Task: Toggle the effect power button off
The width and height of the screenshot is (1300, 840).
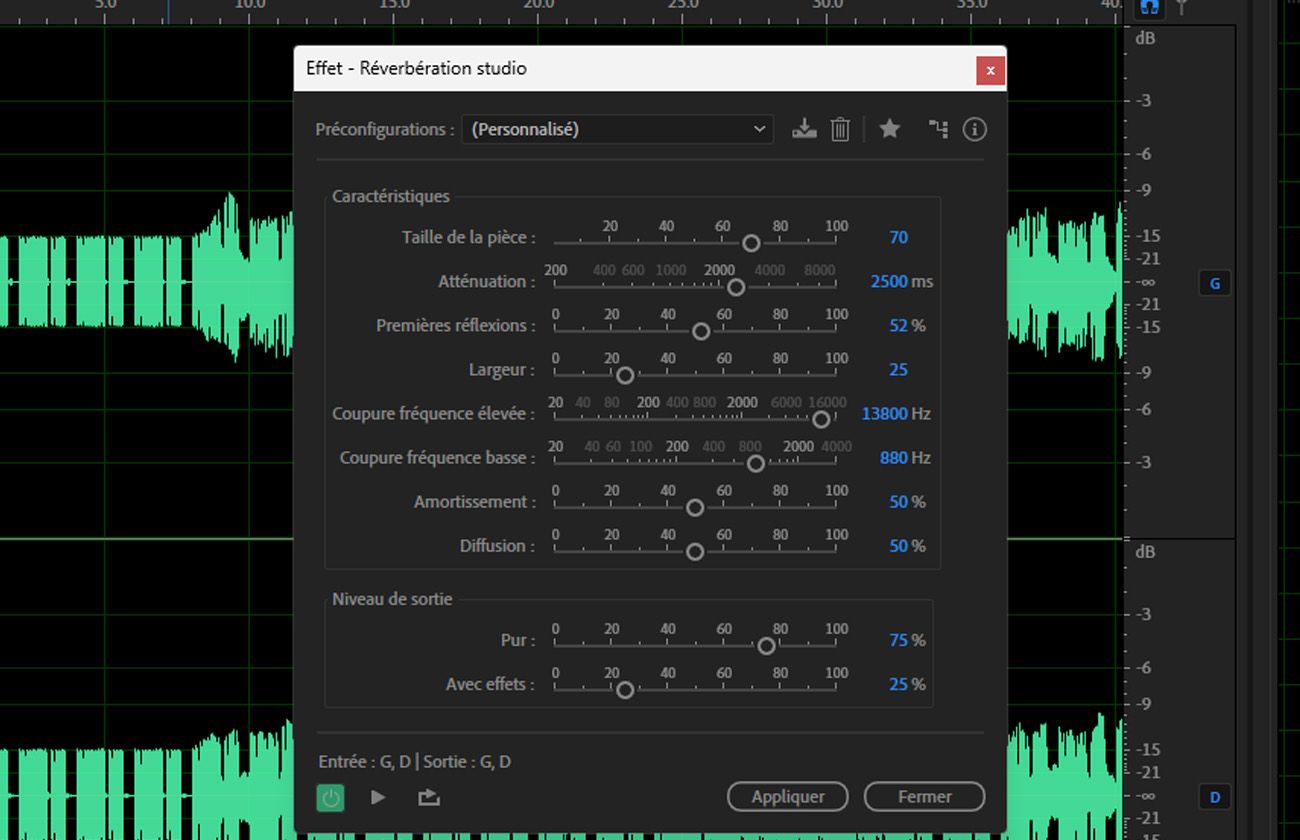Action: 331,797
